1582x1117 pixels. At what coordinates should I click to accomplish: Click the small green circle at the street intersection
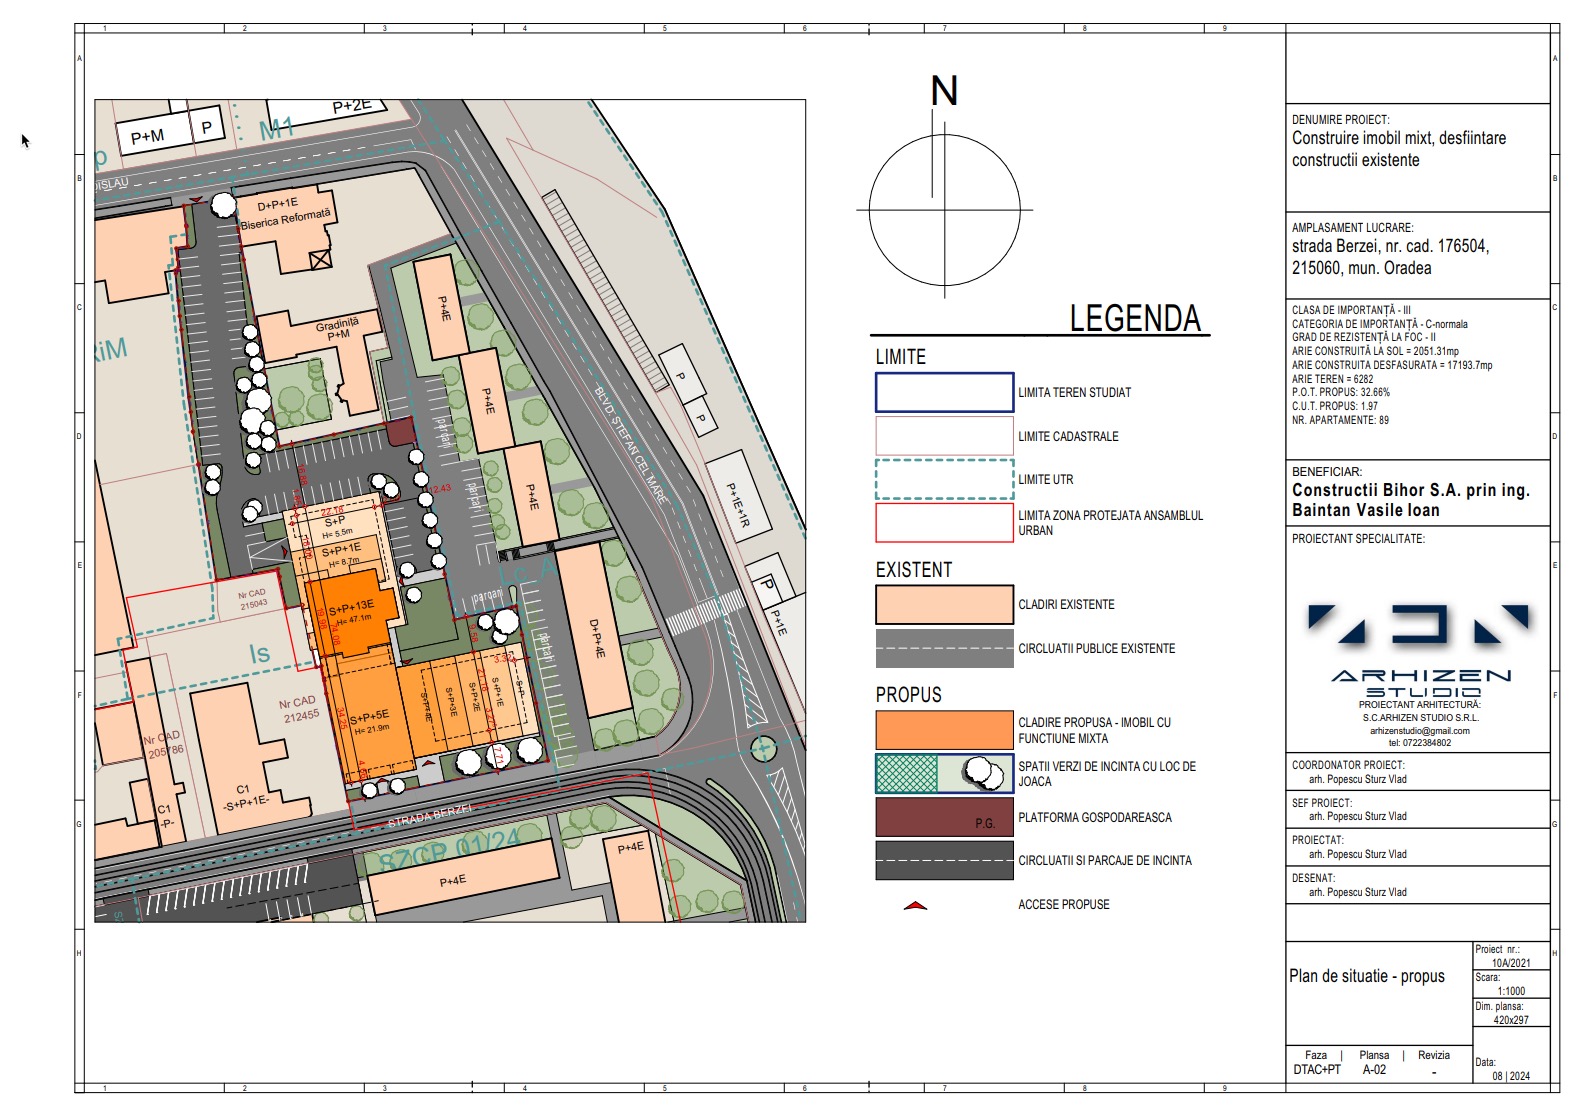(x=764, y=747)
